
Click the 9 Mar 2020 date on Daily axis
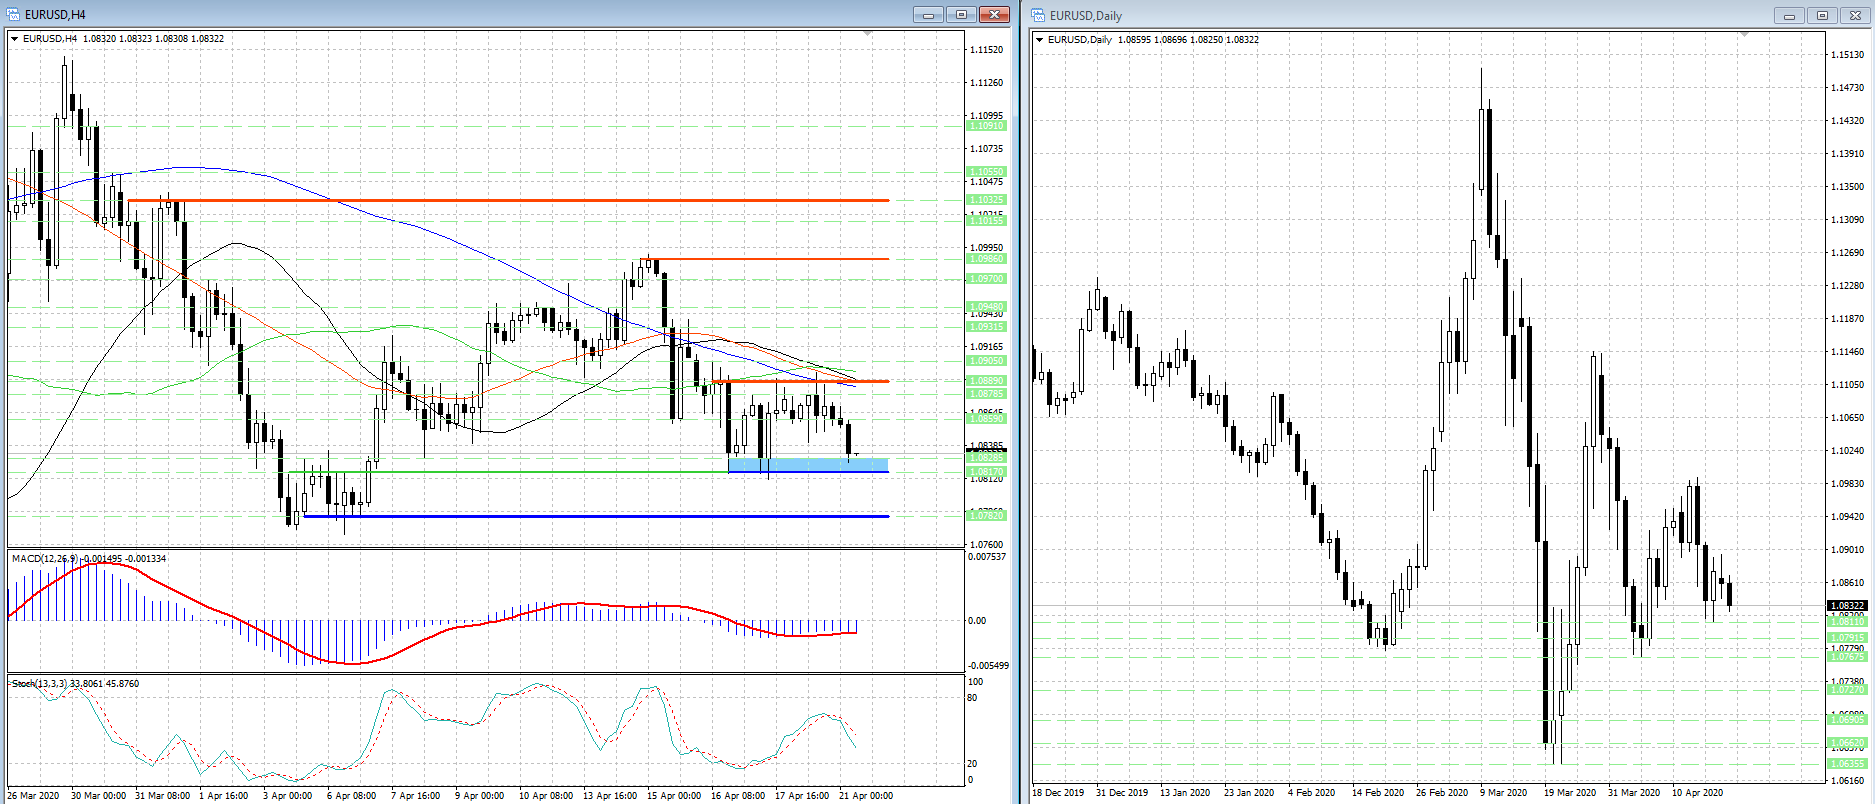tap(1504, 793)
